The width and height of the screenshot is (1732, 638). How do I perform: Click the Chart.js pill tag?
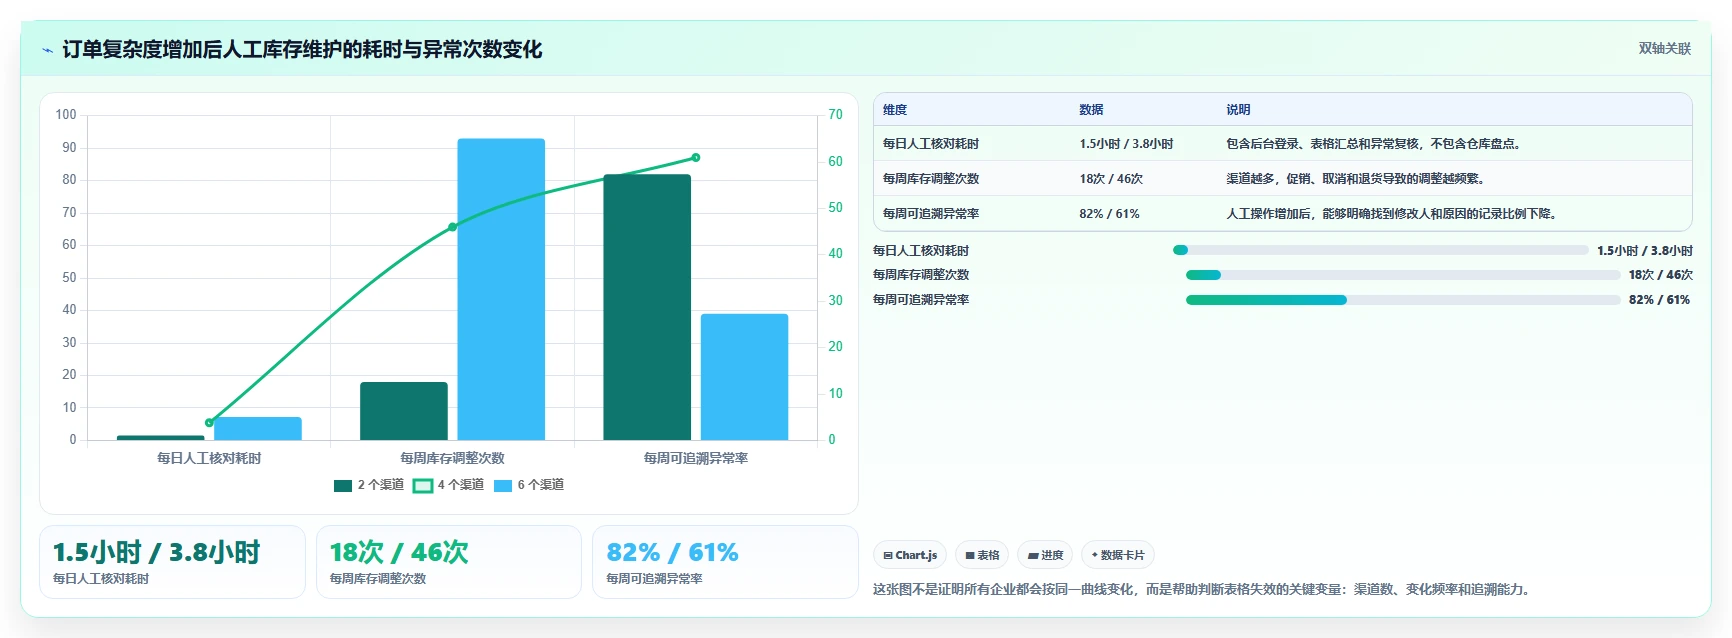tap(910, 555)
